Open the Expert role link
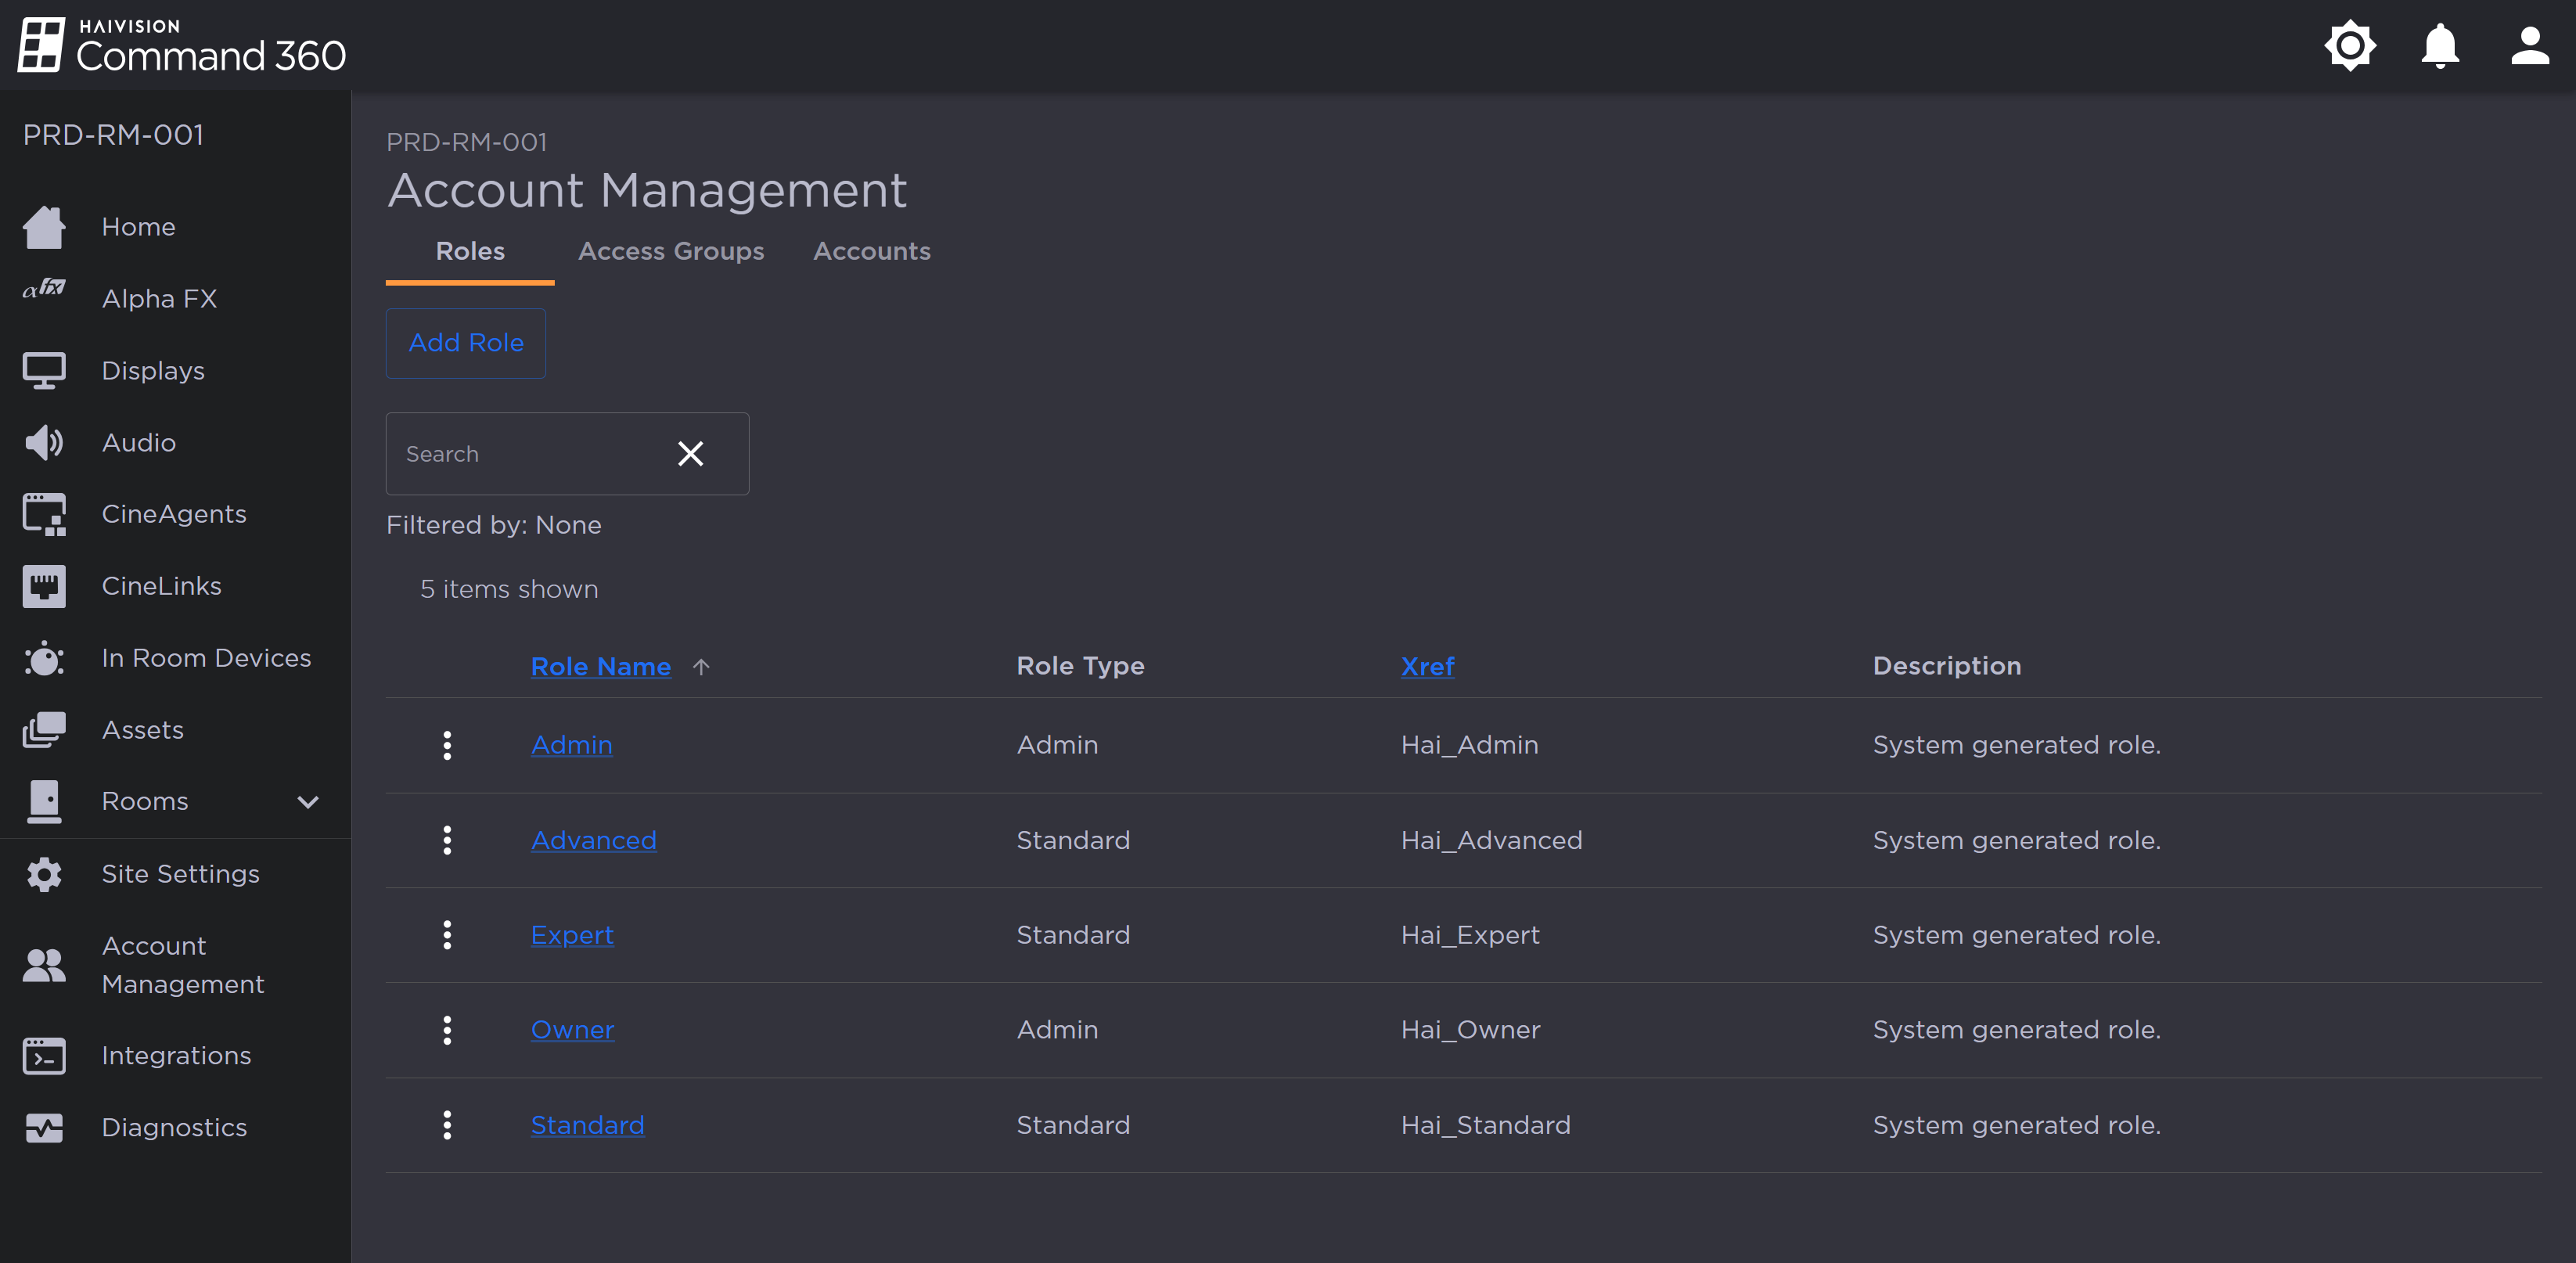The width and height of the screenshot is (2576, 1263). tap(572, 934)
